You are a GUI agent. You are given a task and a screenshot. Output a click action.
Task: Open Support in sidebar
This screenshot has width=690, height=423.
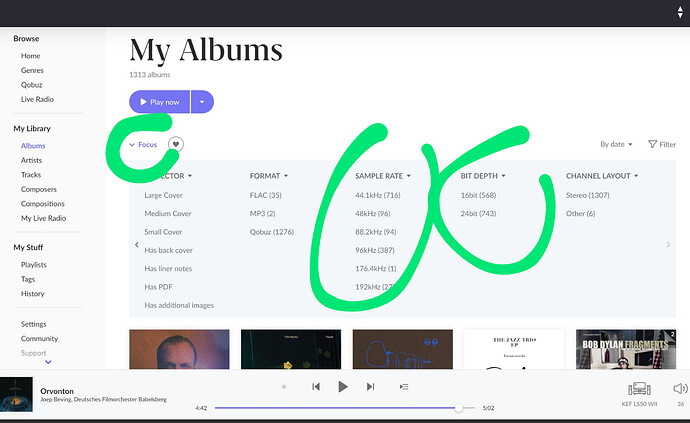[x=33, y=353]
